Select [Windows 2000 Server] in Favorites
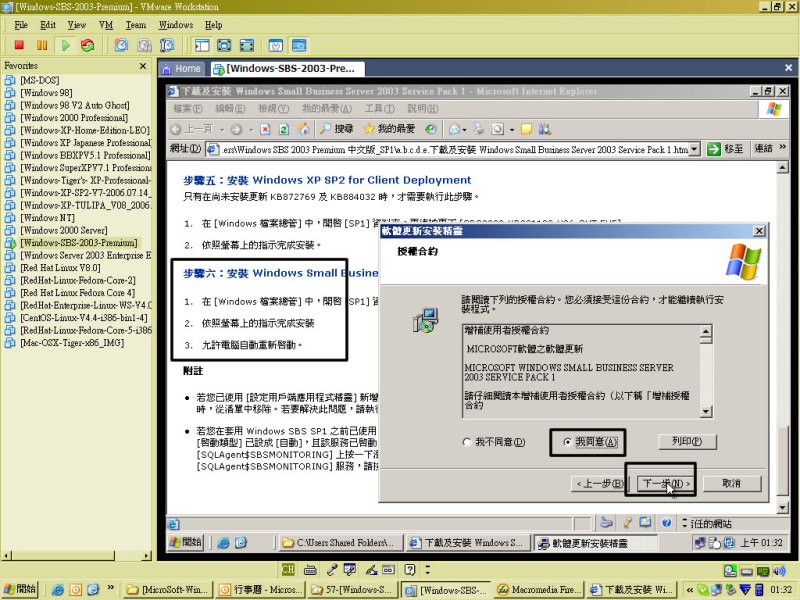This screenshot has height=600, width=800. pyautogui.click(x=63, y=230)
